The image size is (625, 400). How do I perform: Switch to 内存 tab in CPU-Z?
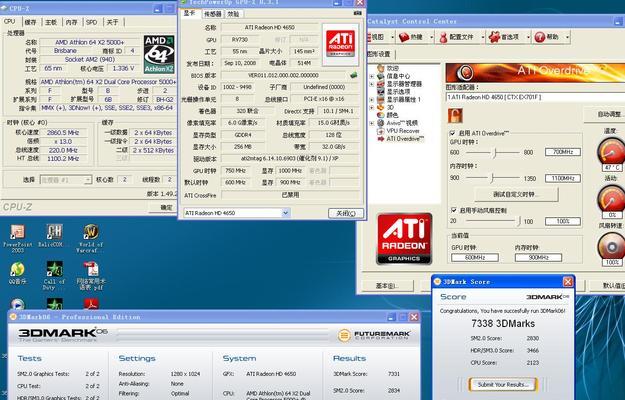pos(71,22)
